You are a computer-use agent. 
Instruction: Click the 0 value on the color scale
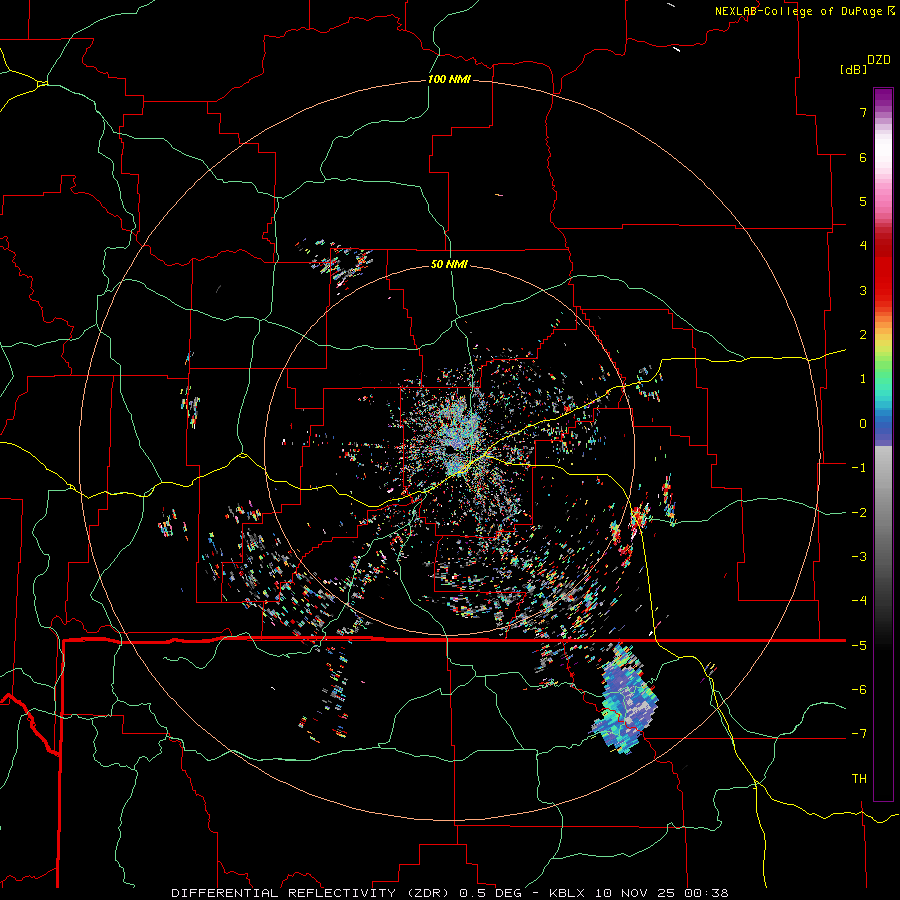click(x=863, y=424)
